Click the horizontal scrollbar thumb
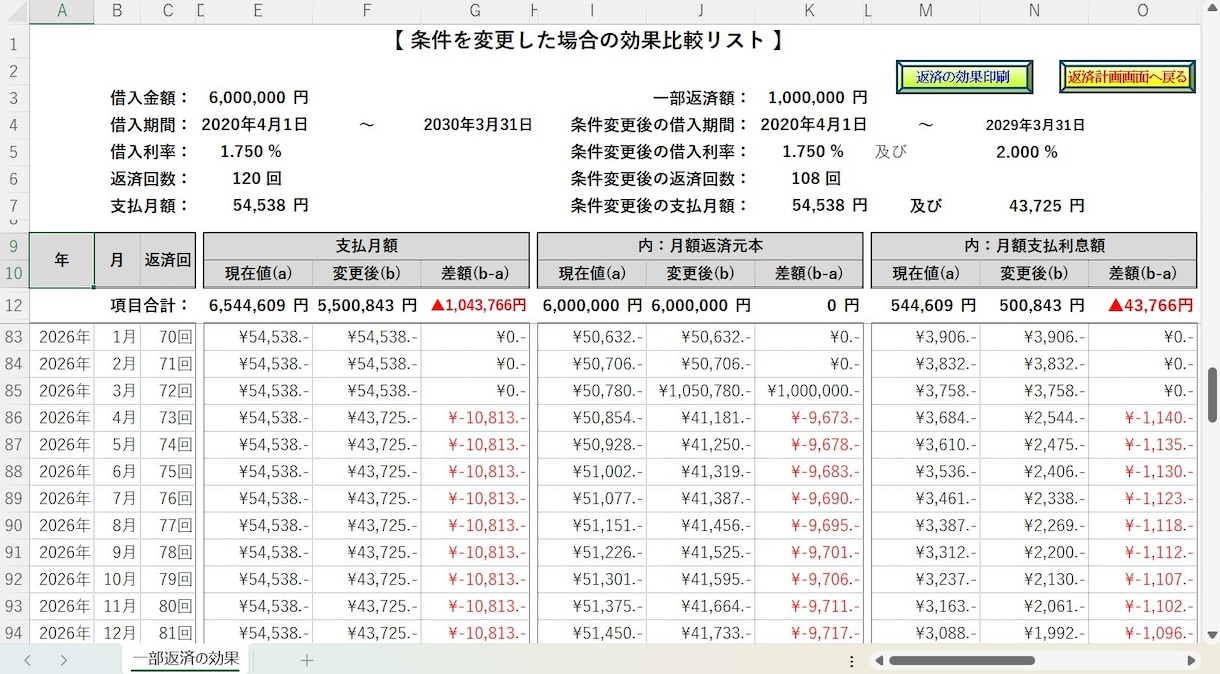This screenshot has height=674, width=1220. pyautogui.click(x=961, y=660)
